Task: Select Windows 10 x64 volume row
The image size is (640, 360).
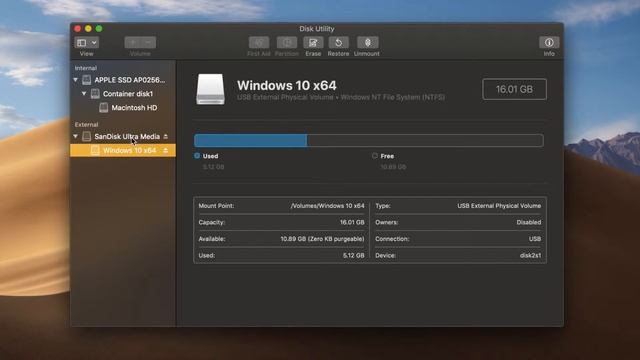Action: click(x=123, y=150)
